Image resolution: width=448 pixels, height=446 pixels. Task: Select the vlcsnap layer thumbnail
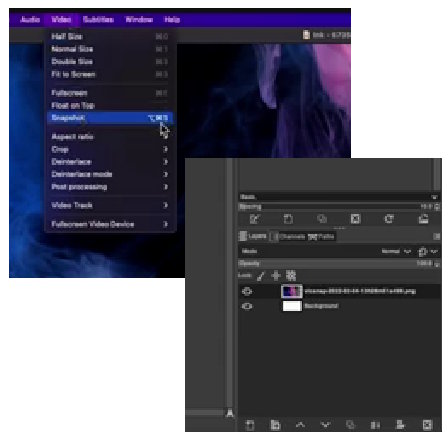[x=292, y=291]
